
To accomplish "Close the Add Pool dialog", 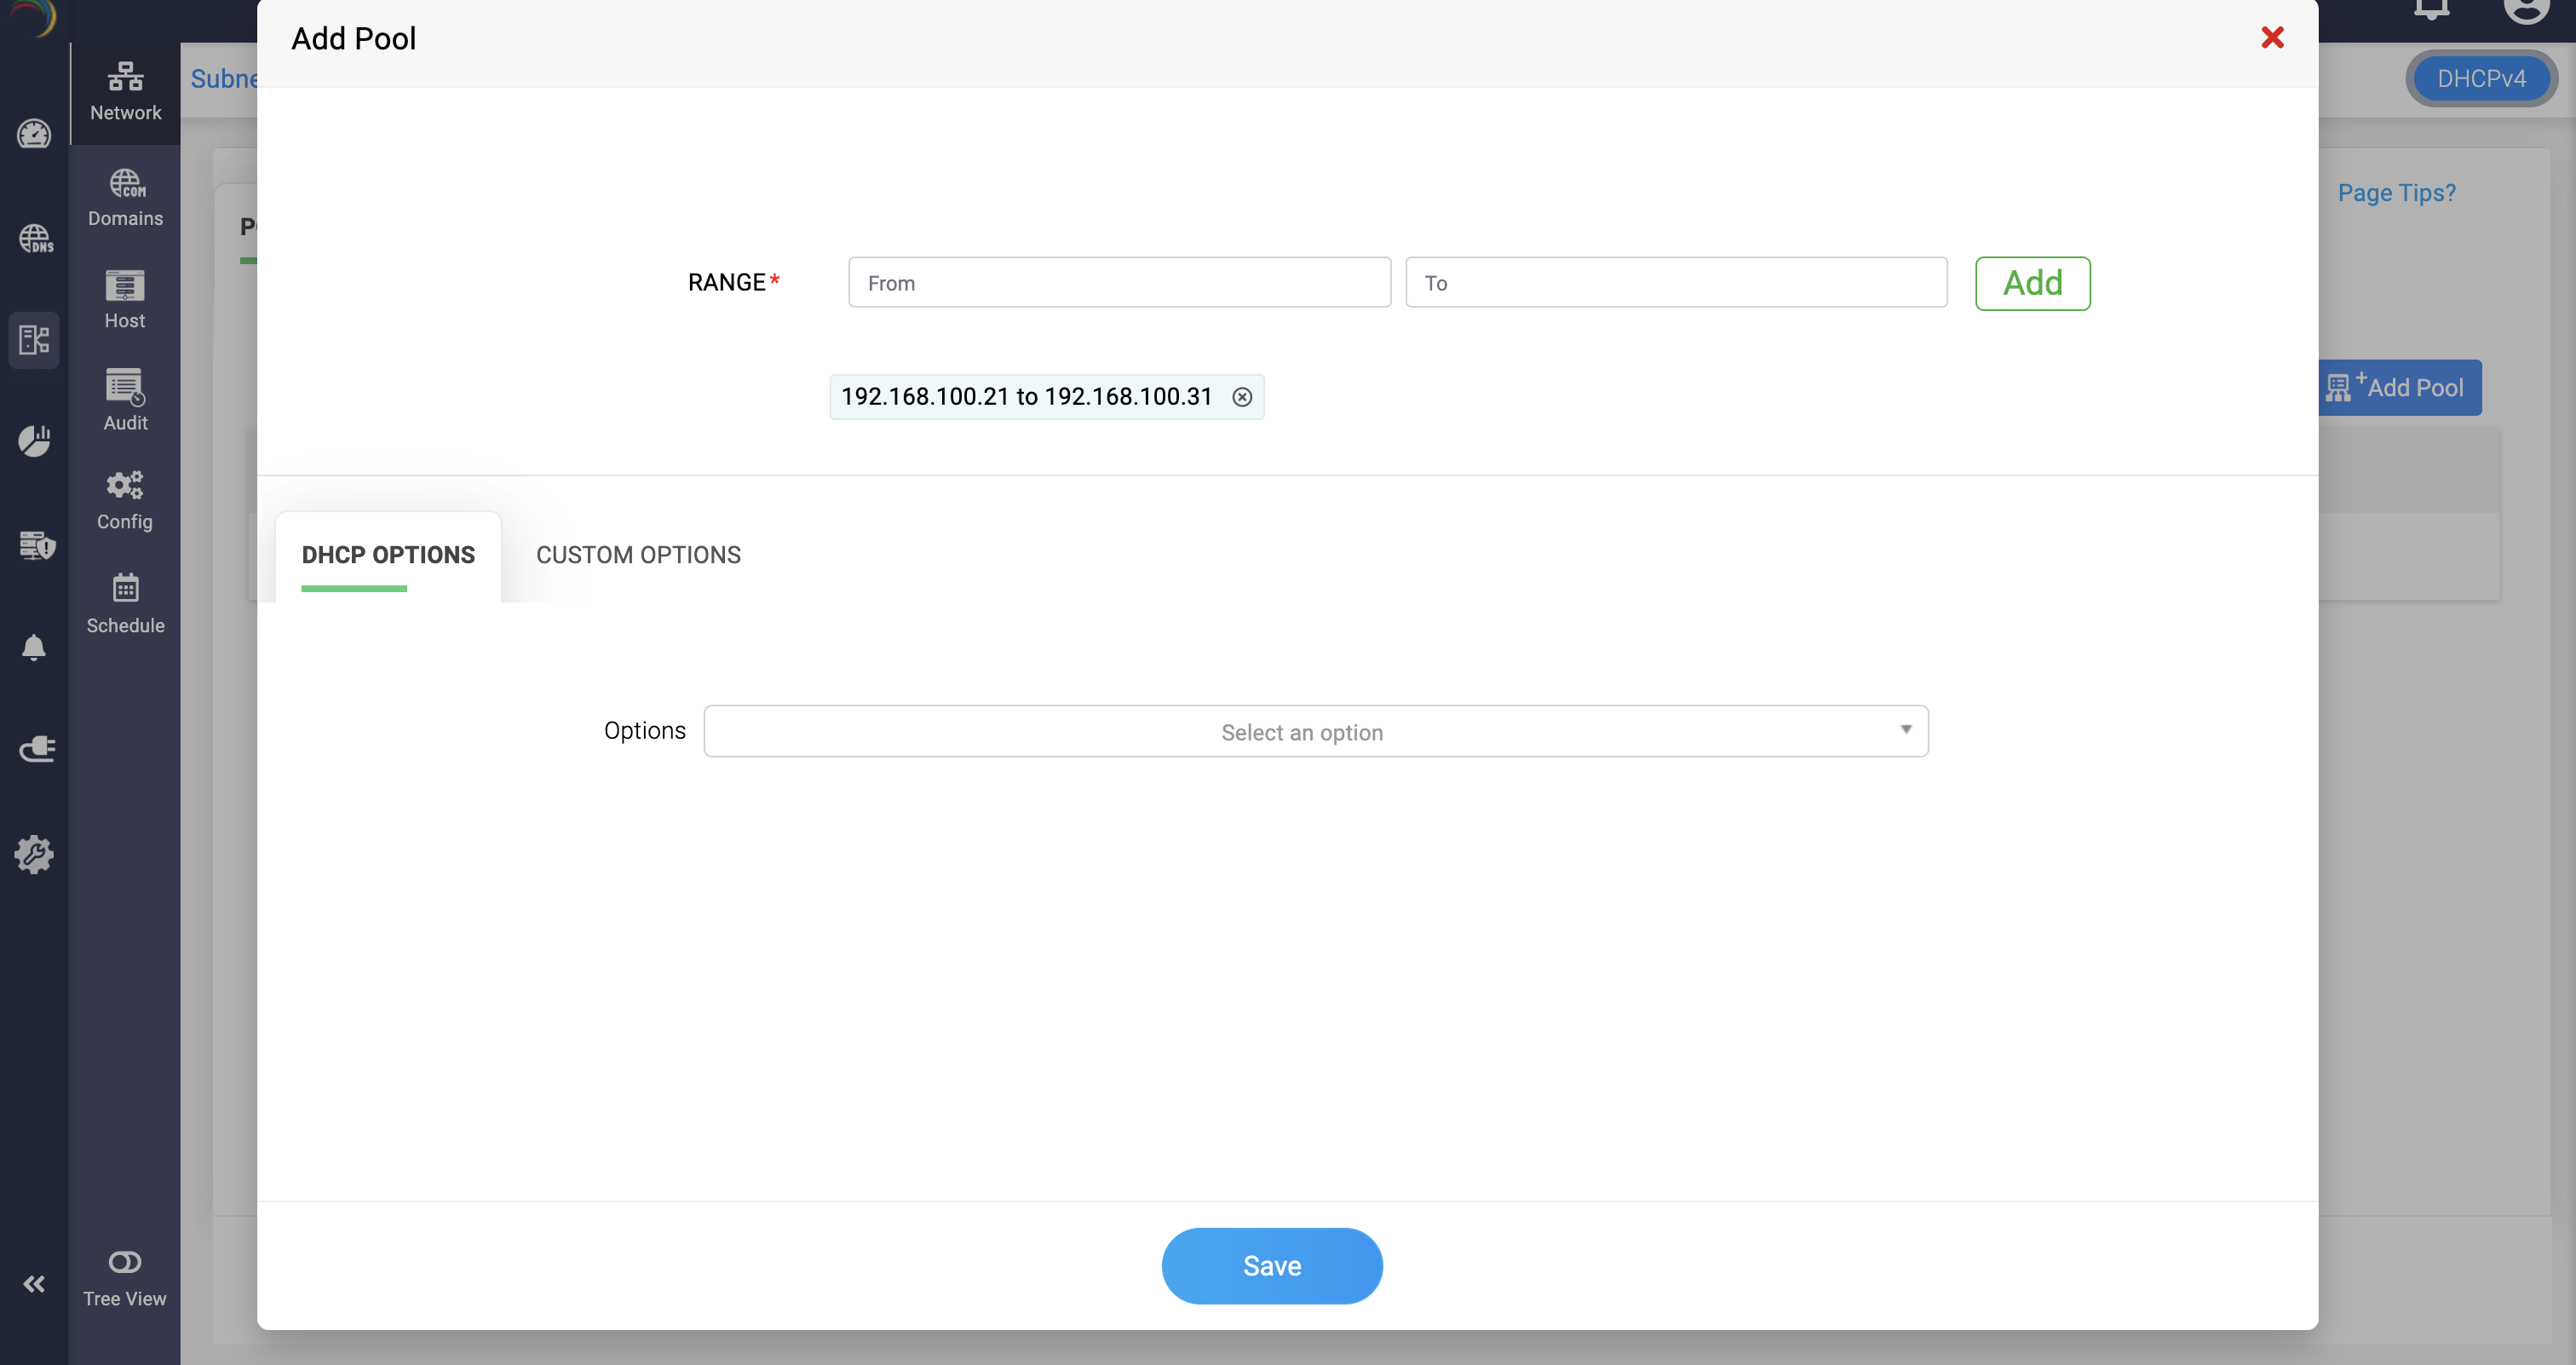I will click(2272, 38).
